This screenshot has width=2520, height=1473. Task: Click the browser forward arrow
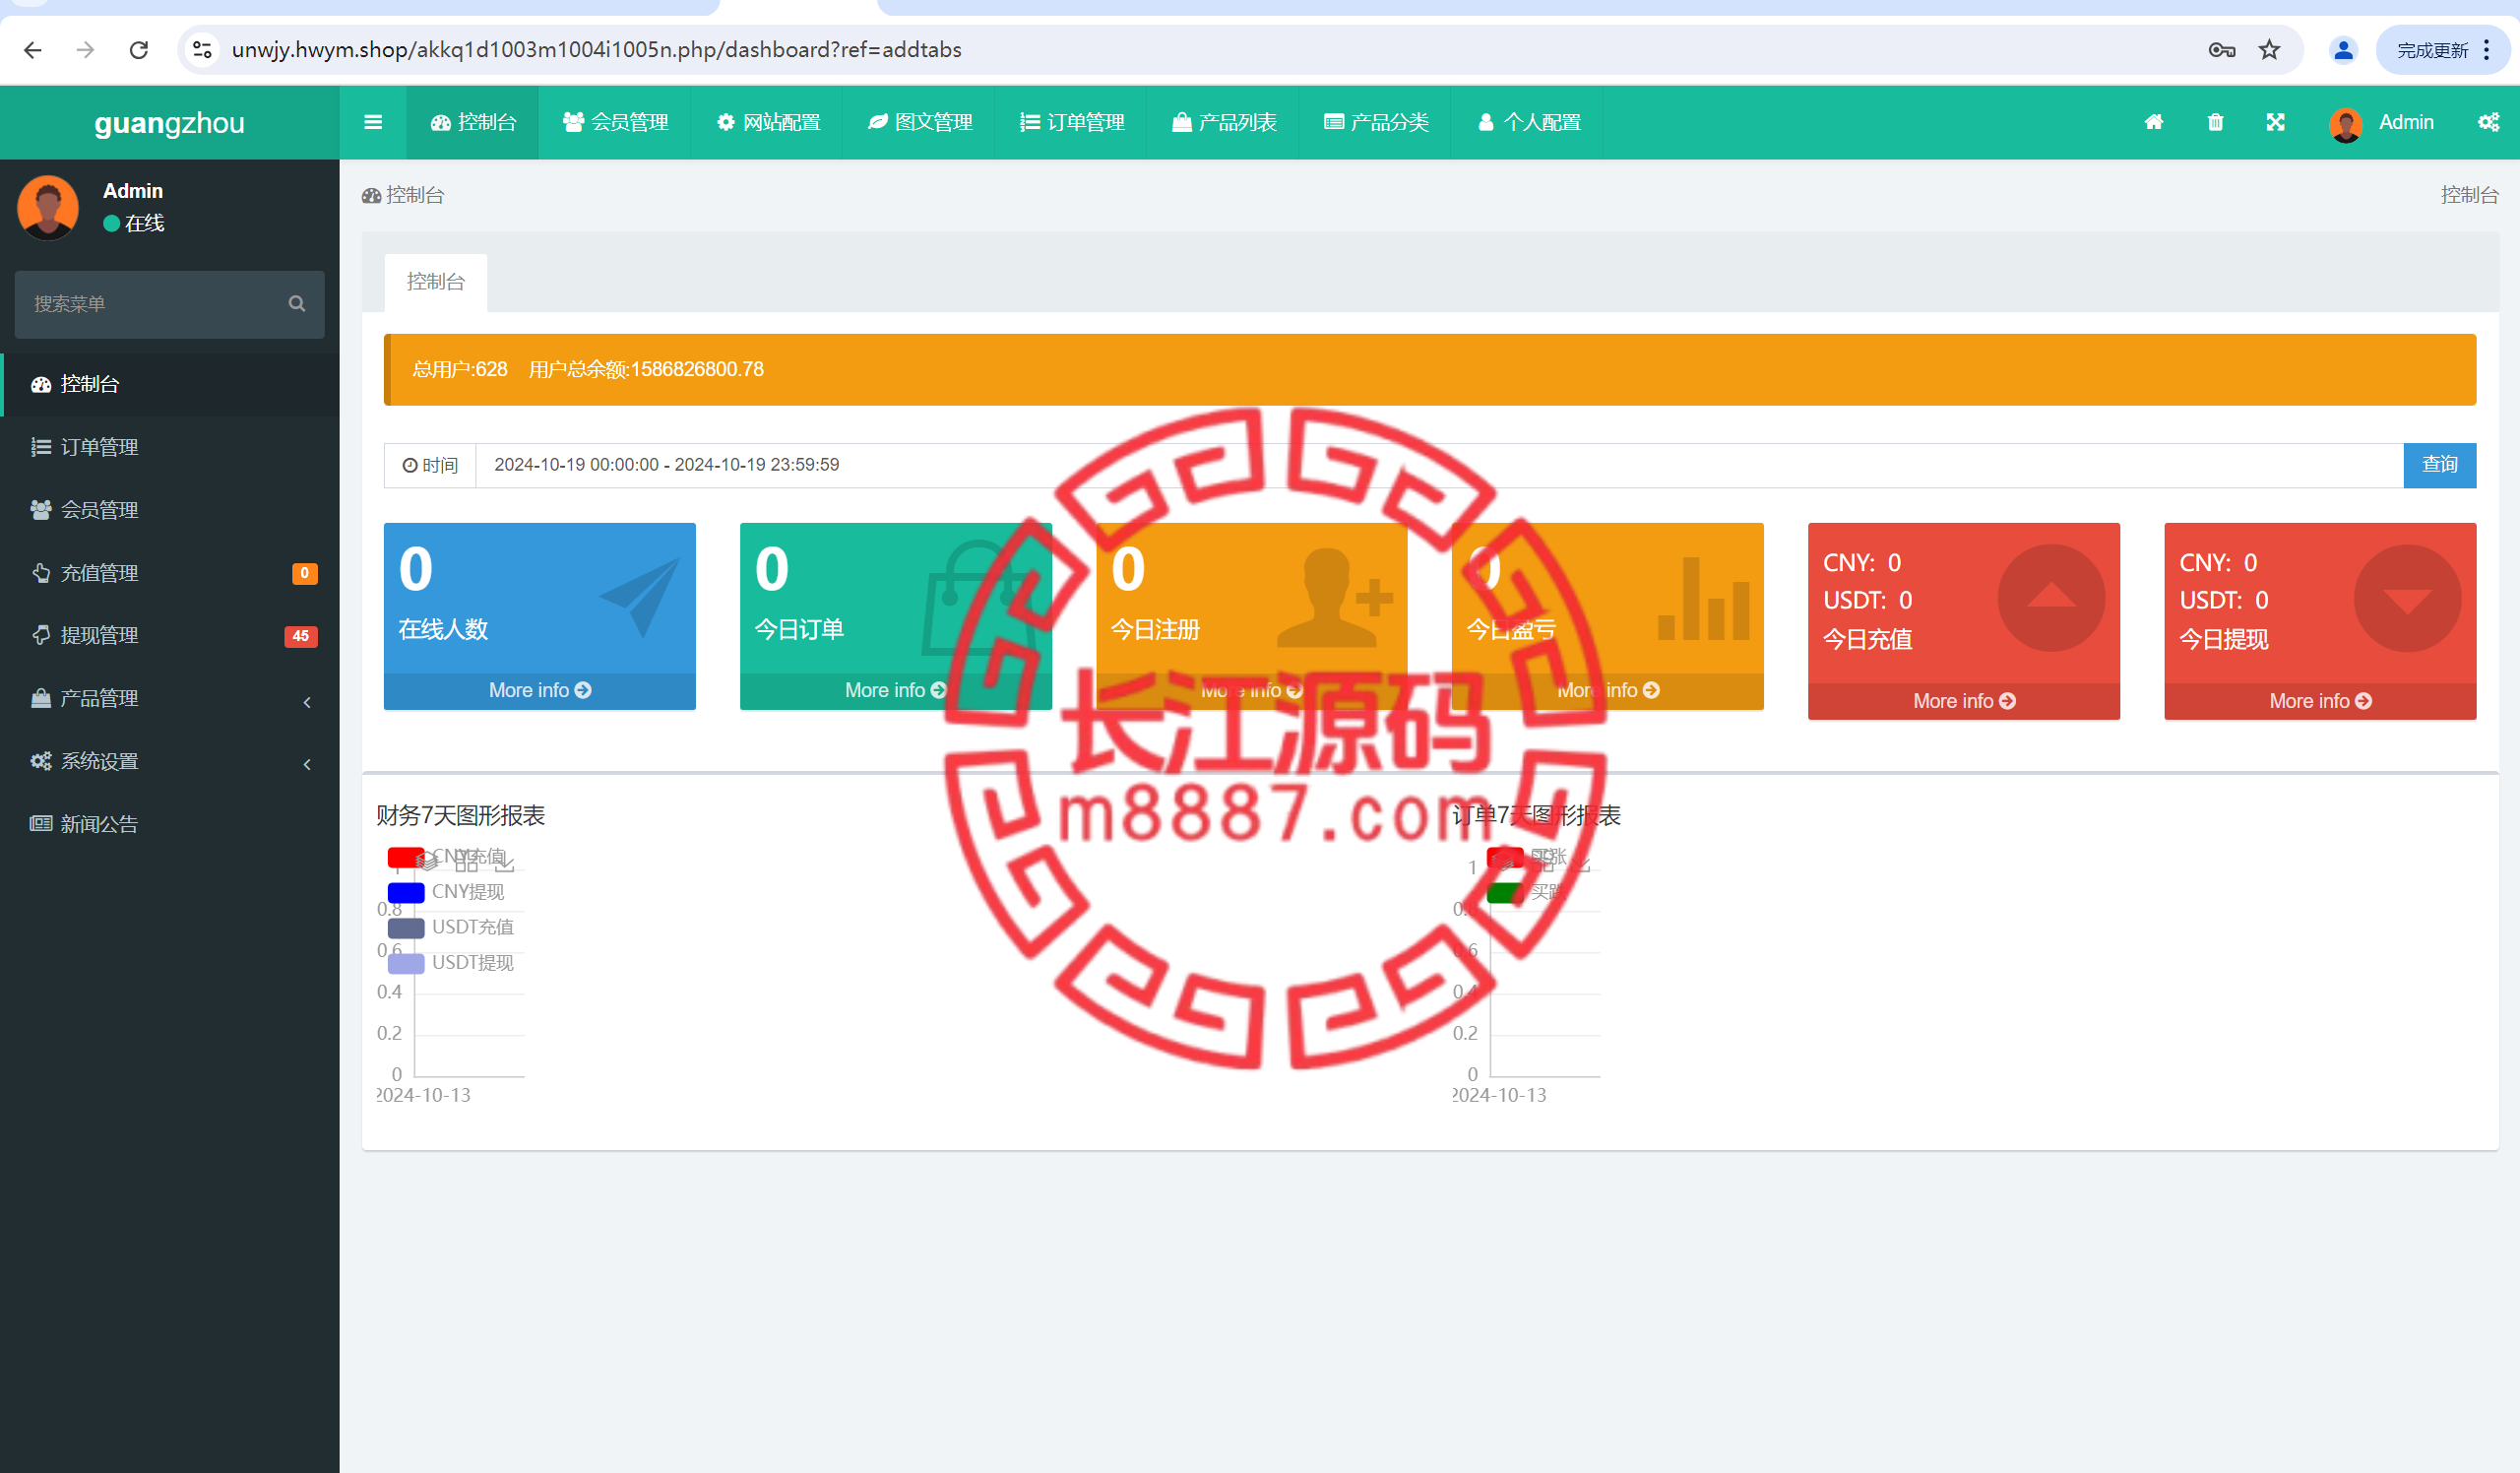[86, 50]
